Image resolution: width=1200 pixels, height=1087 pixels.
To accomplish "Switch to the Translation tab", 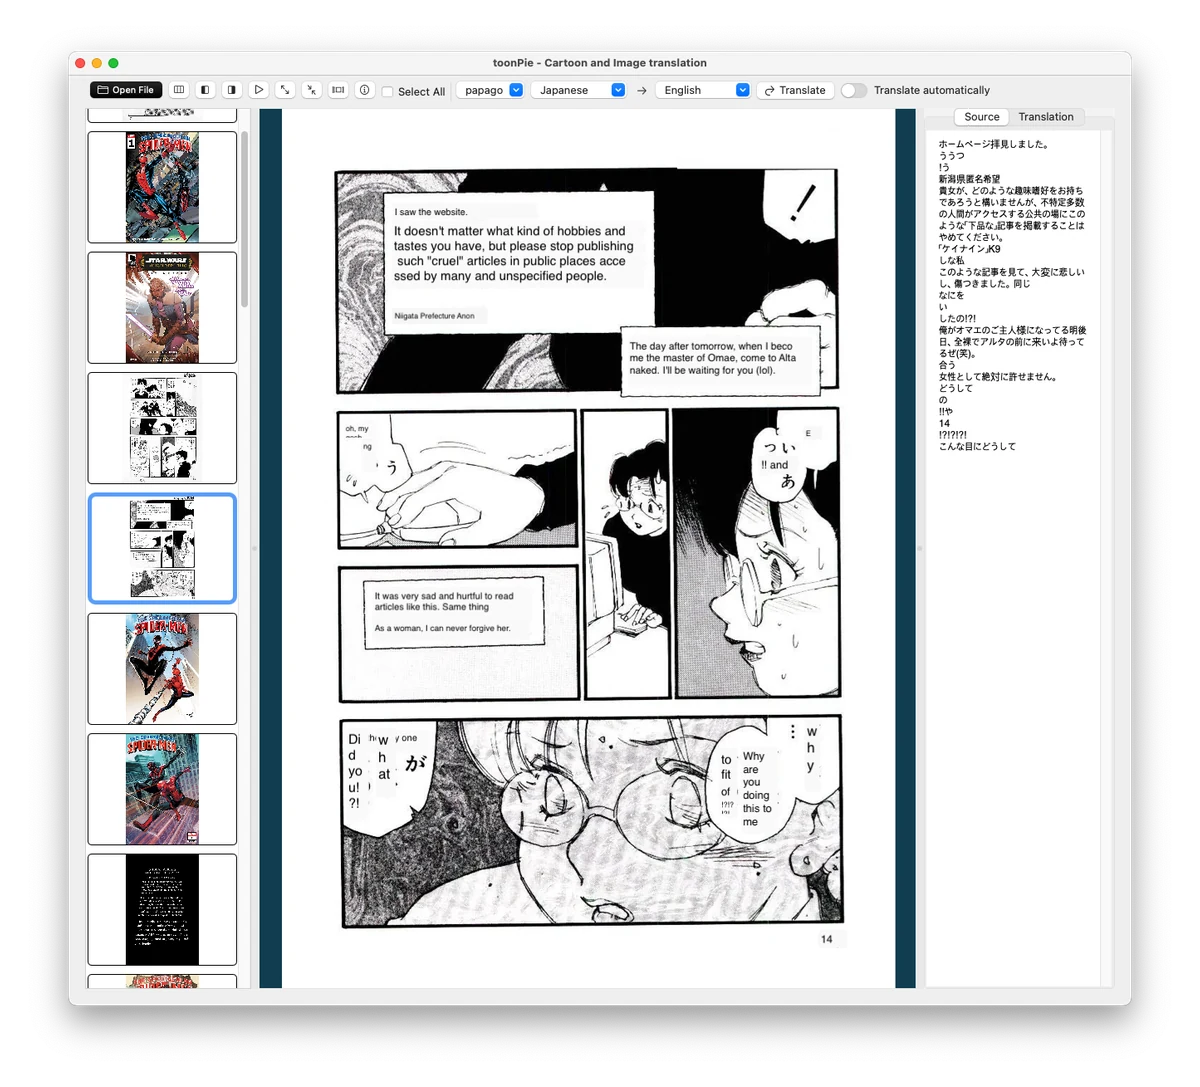I will point(1046,117).
